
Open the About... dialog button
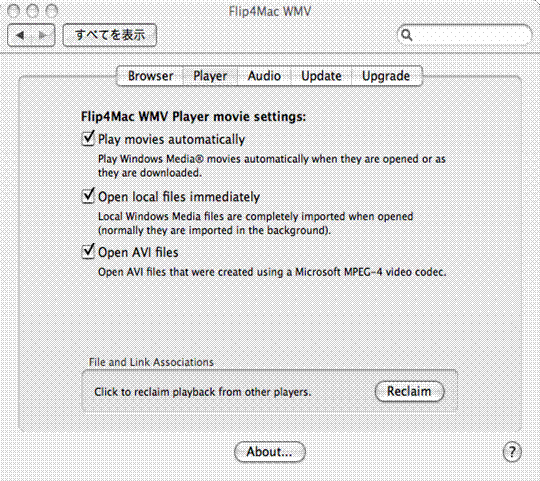270,452
